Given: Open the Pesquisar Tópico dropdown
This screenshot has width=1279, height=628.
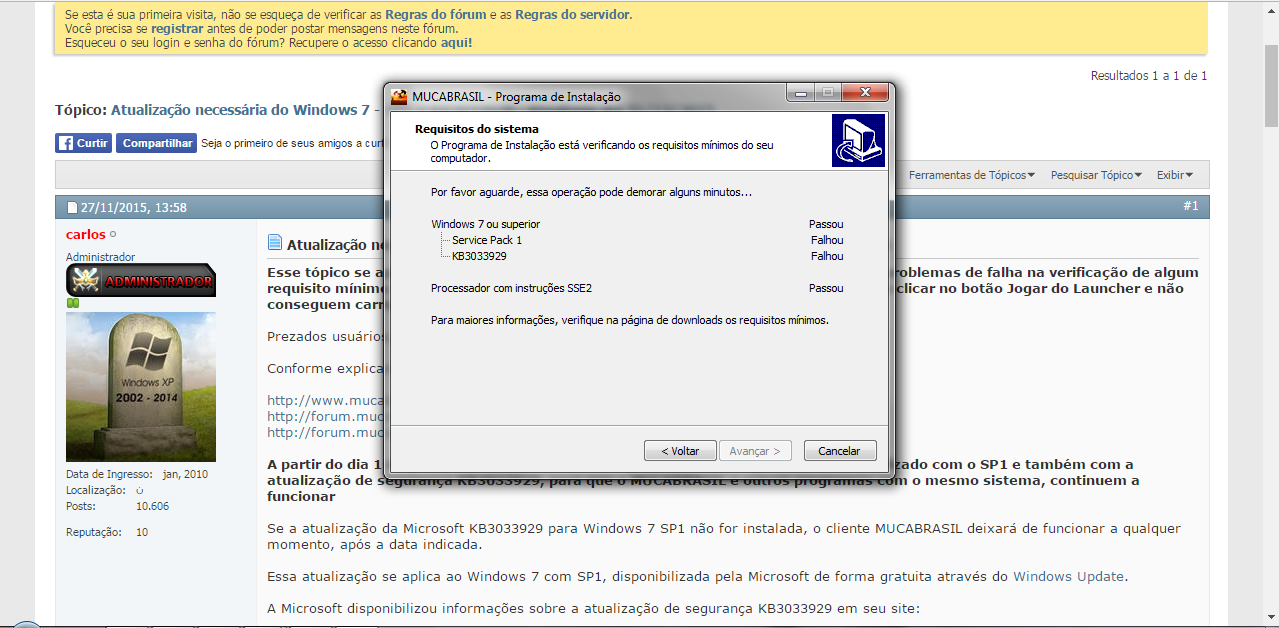Looking at the screenshot, I should pos(1096,175).
